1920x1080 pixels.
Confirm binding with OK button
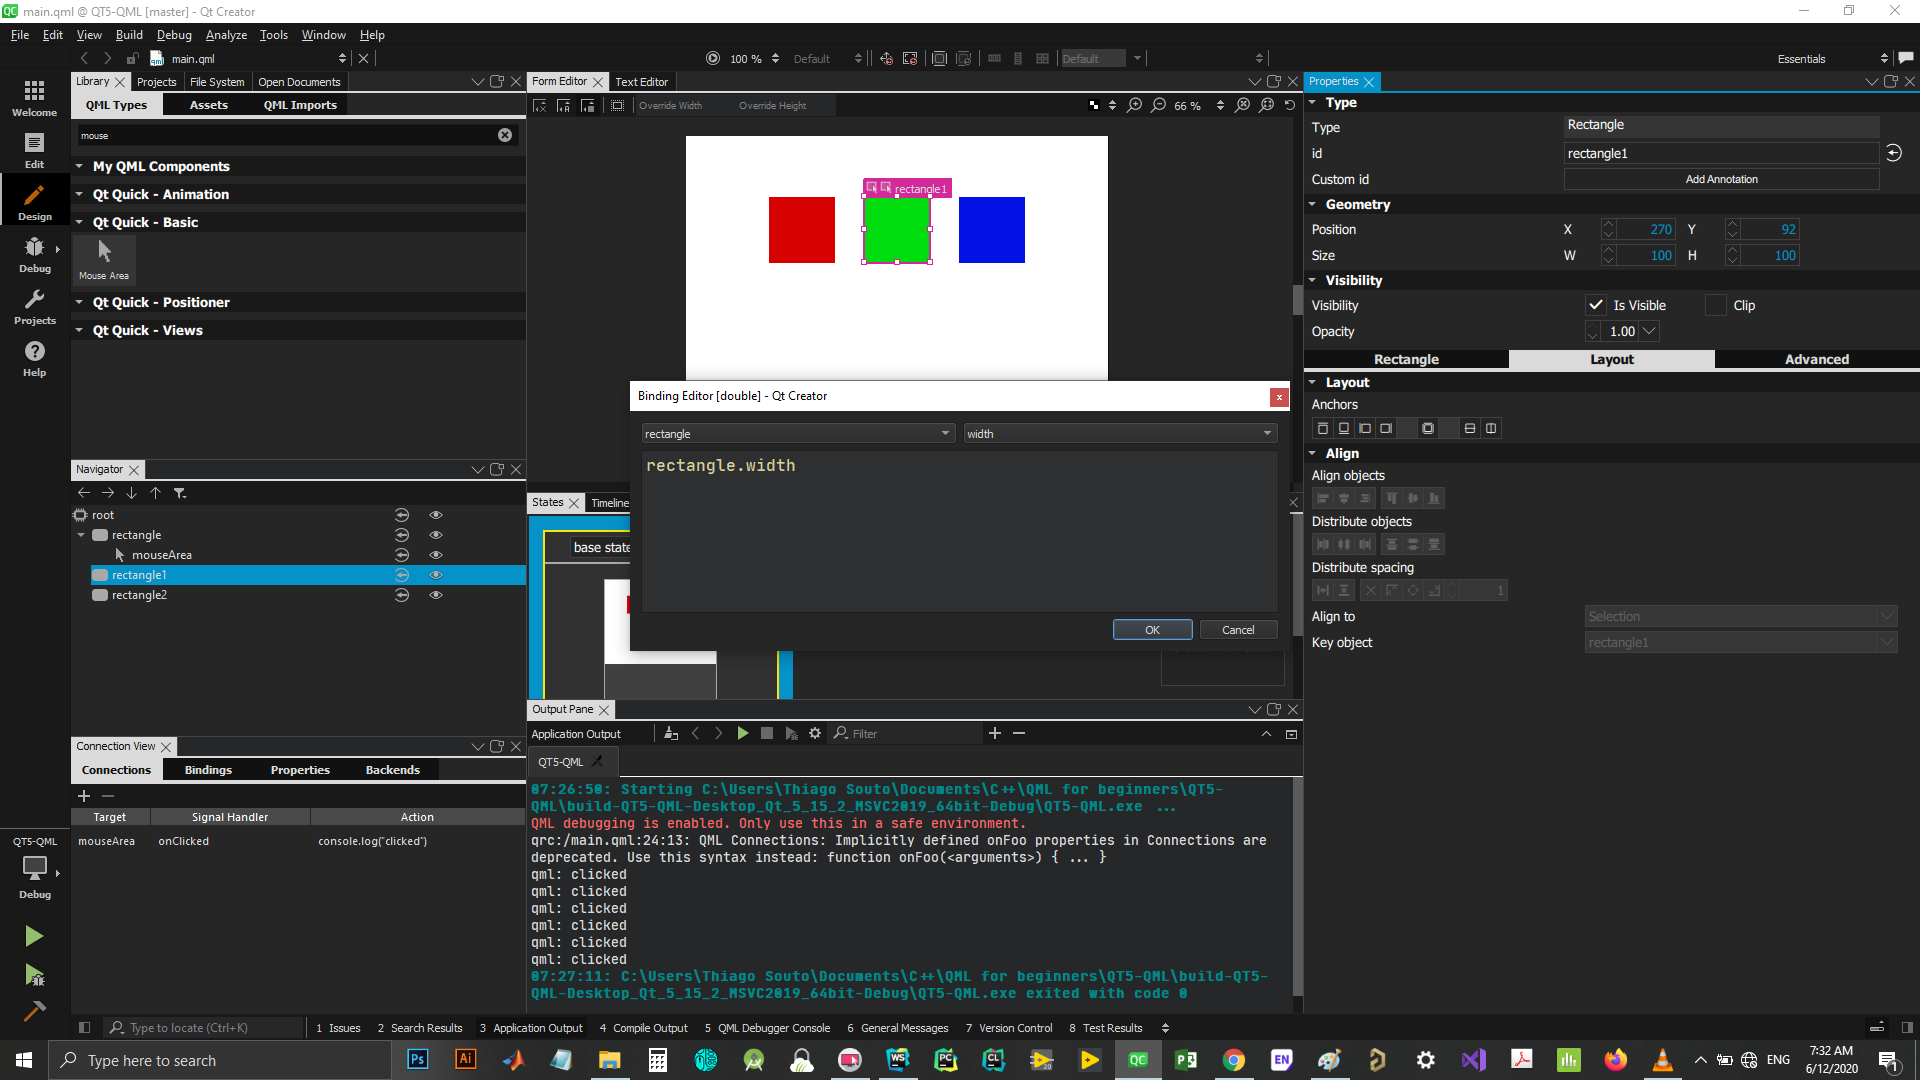pos(1152,630)
